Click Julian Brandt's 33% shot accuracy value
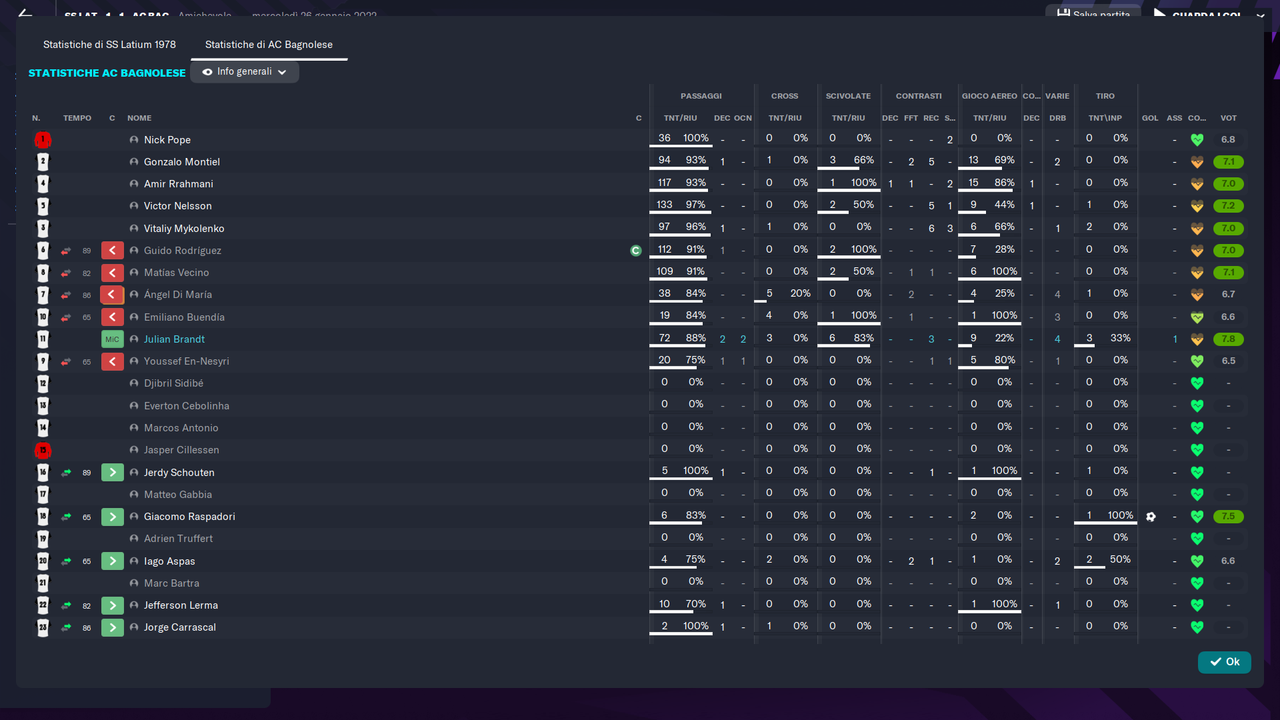The height and width of the screenshot is (720, 1280). click(x=1120, y=338)
